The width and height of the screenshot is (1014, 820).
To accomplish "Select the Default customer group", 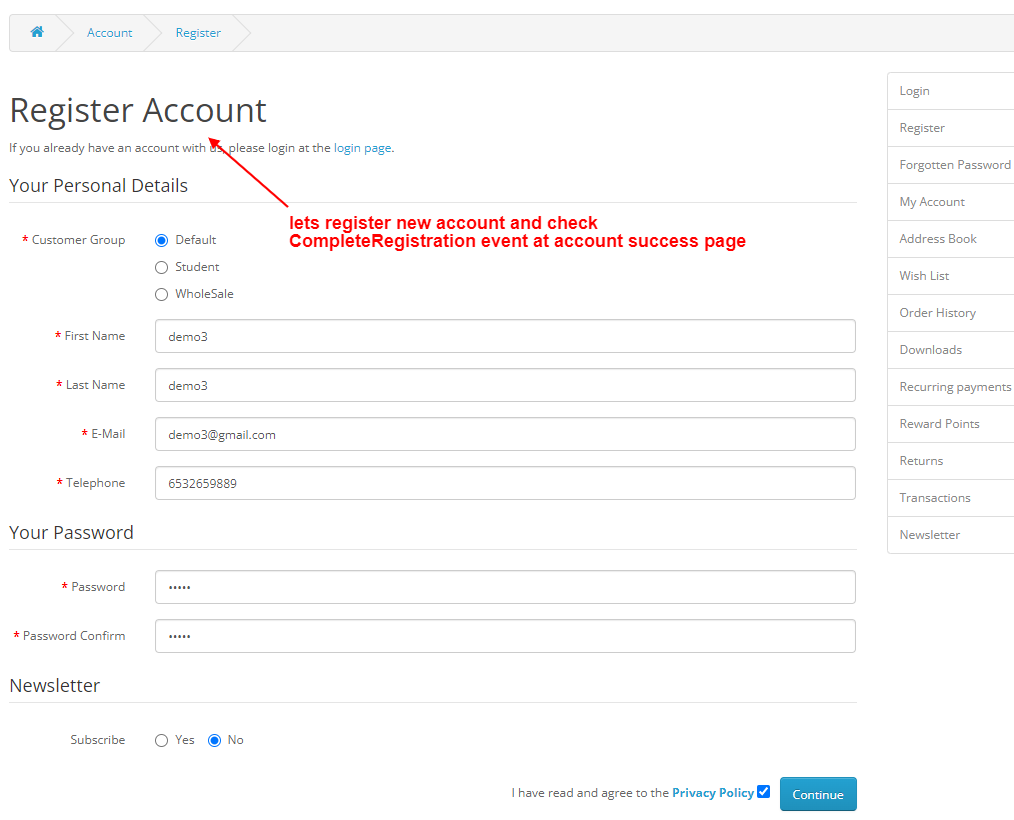I will click(162, 241).
